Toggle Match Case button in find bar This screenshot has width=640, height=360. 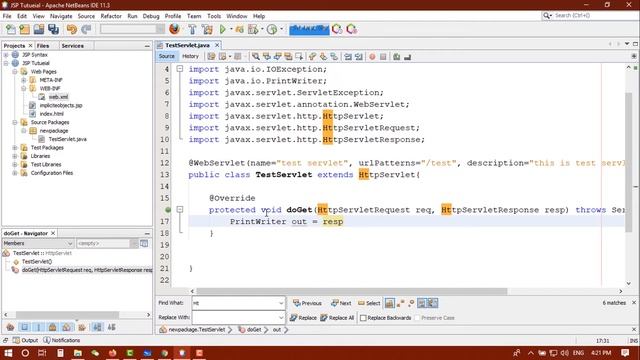[390, 303]
